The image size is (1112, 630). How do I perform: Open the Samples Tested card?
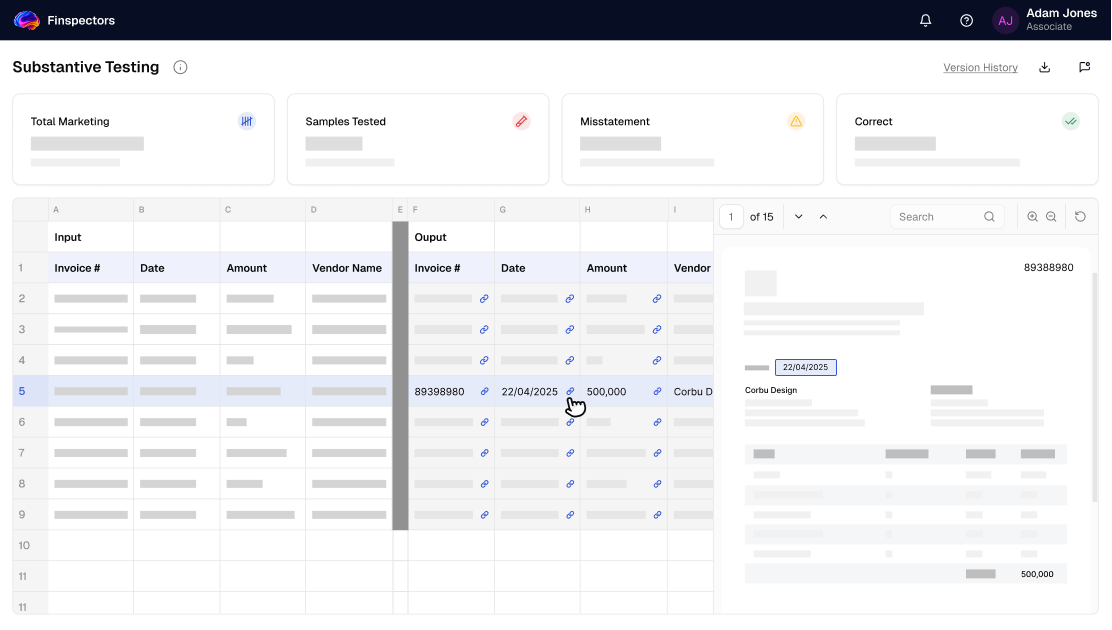tap(418, 139)
